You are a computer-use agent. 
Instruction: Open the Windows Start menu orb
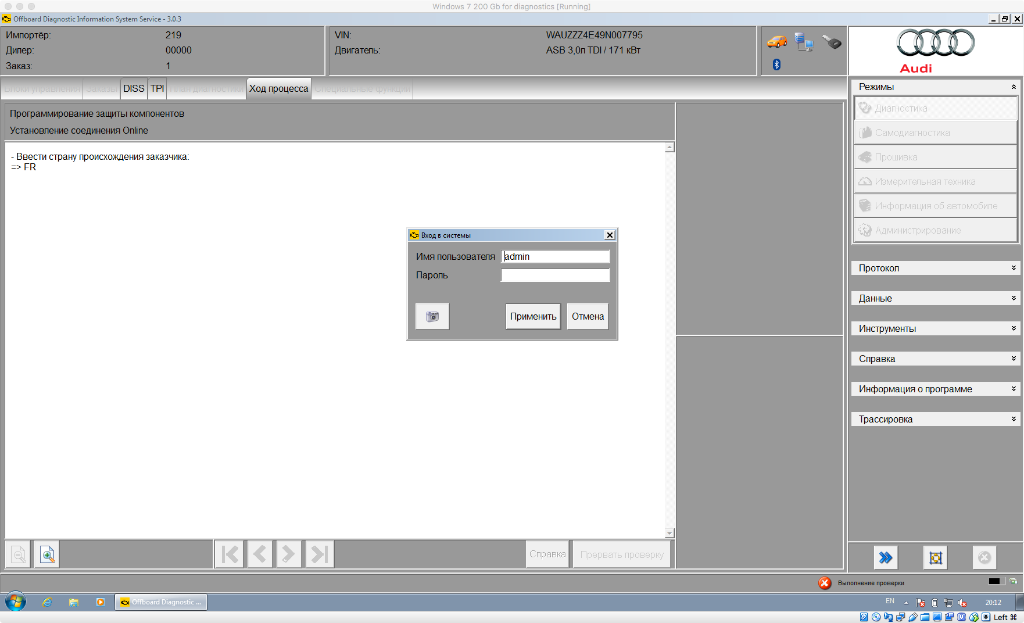click(x=16, y=602)
